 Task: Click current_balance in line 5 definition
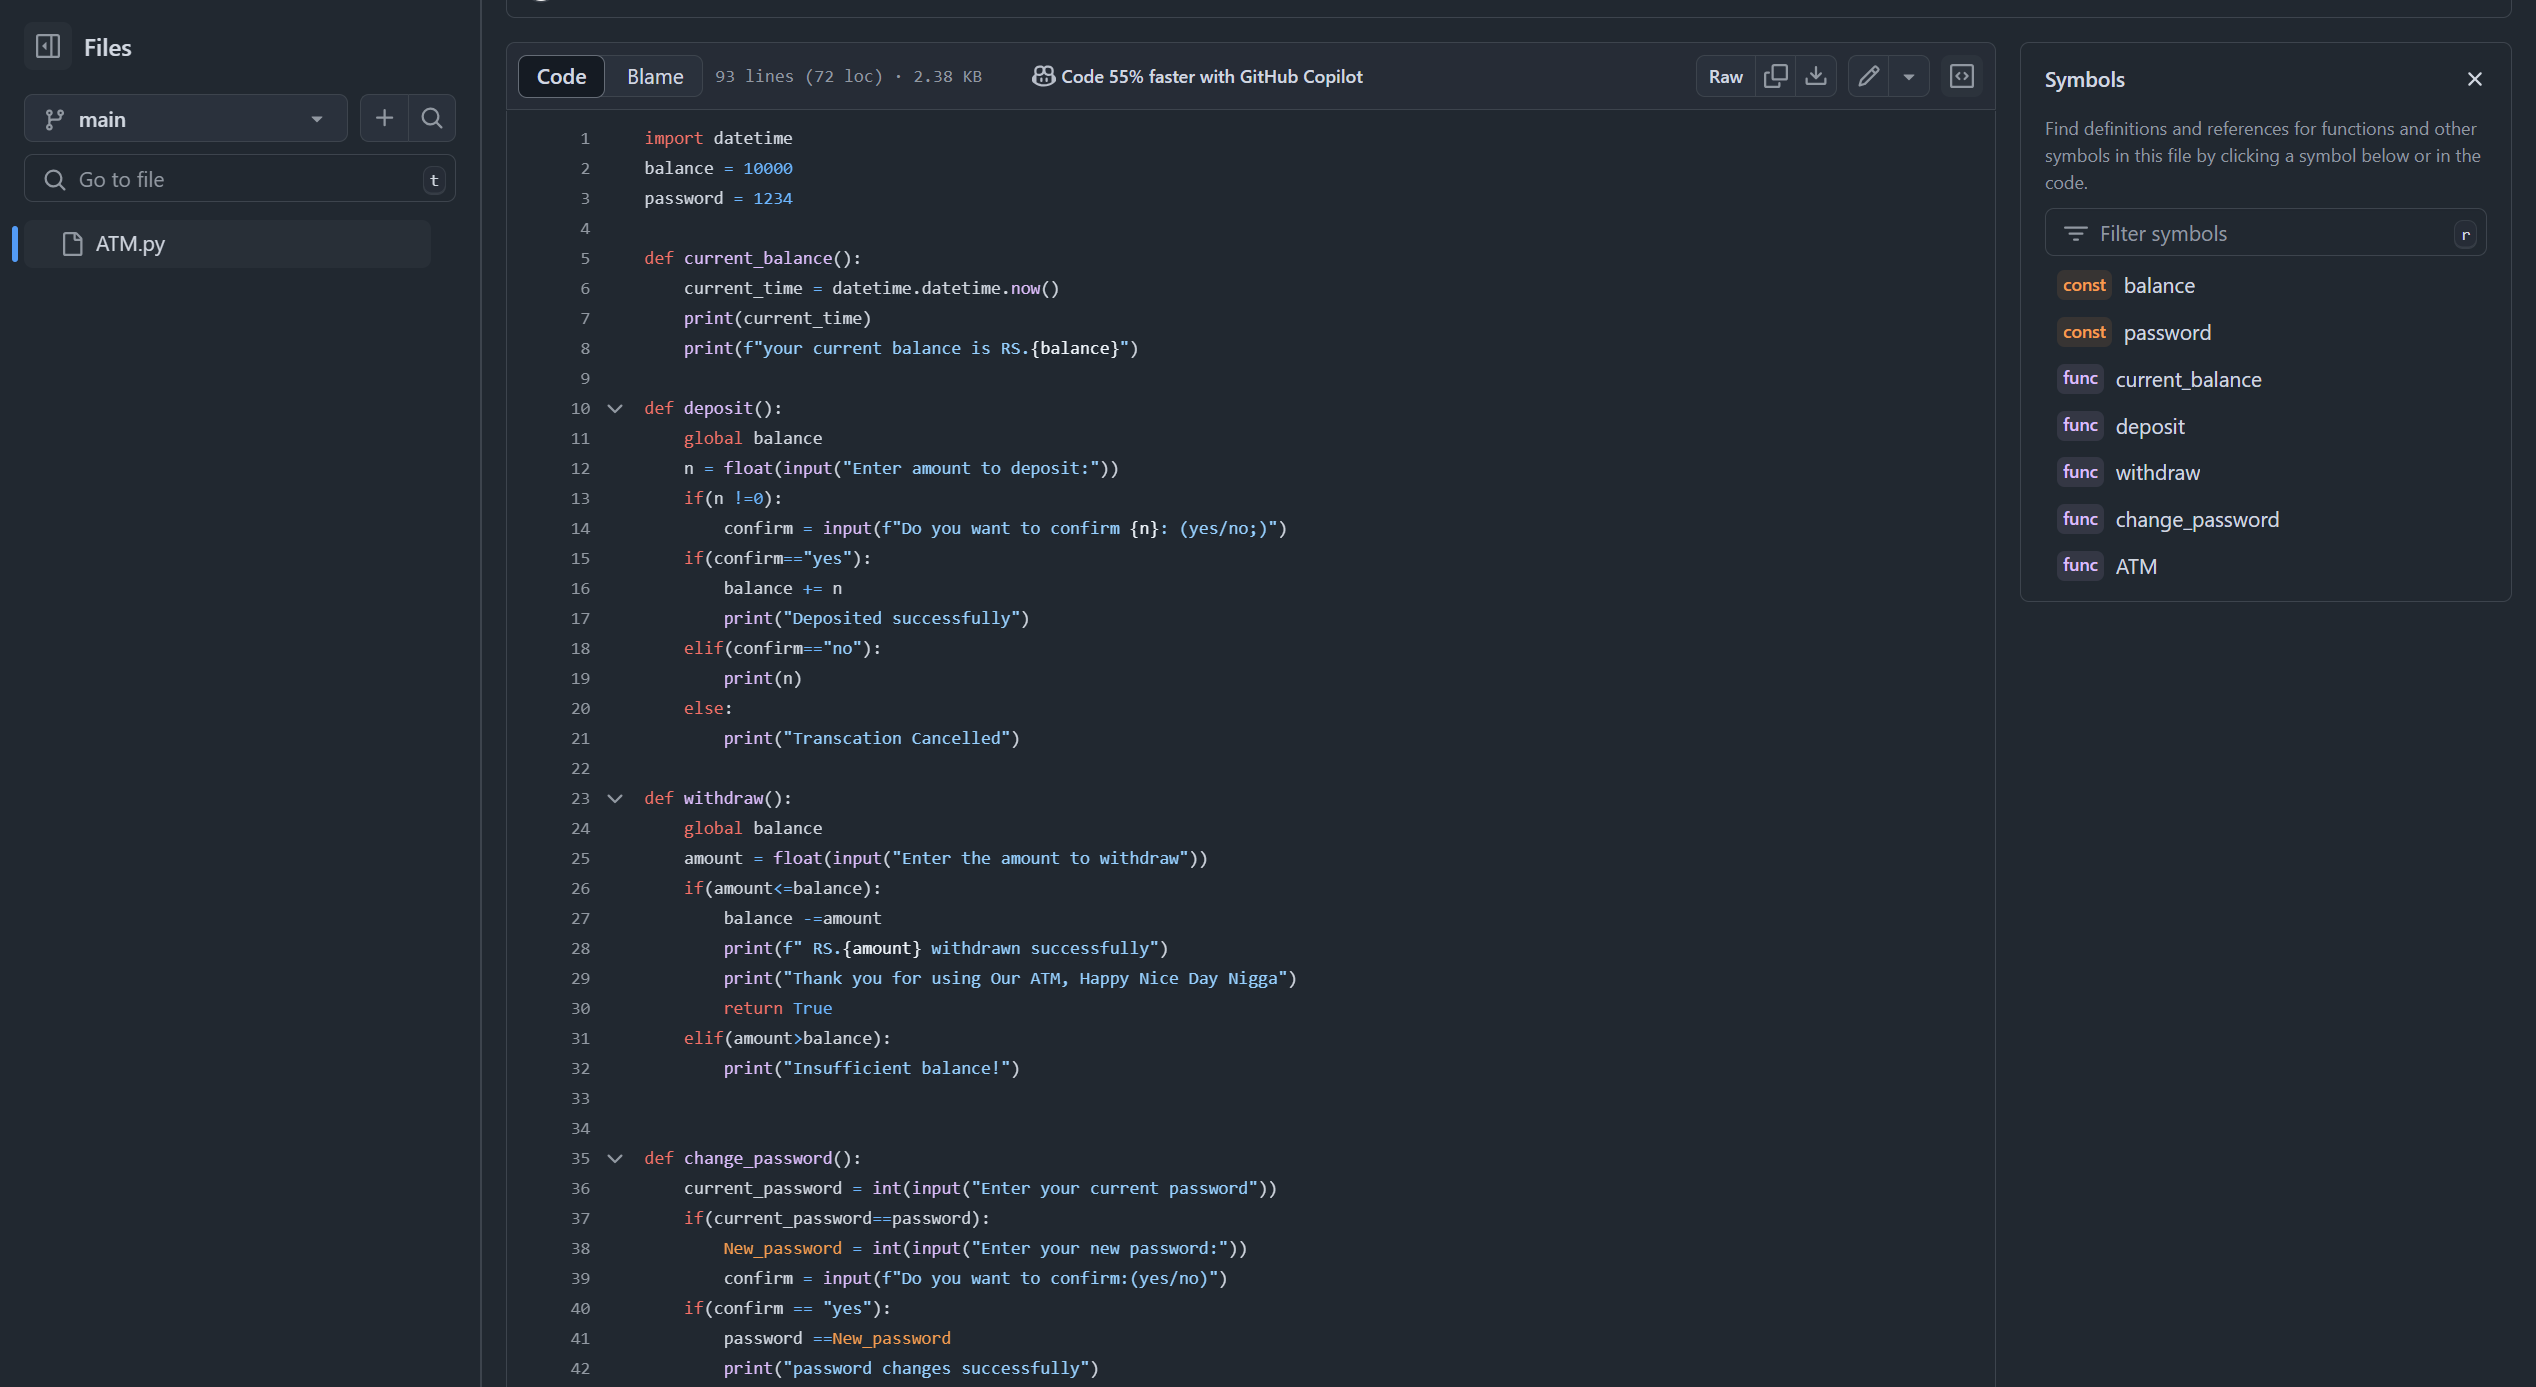click(x=757, y=258)
